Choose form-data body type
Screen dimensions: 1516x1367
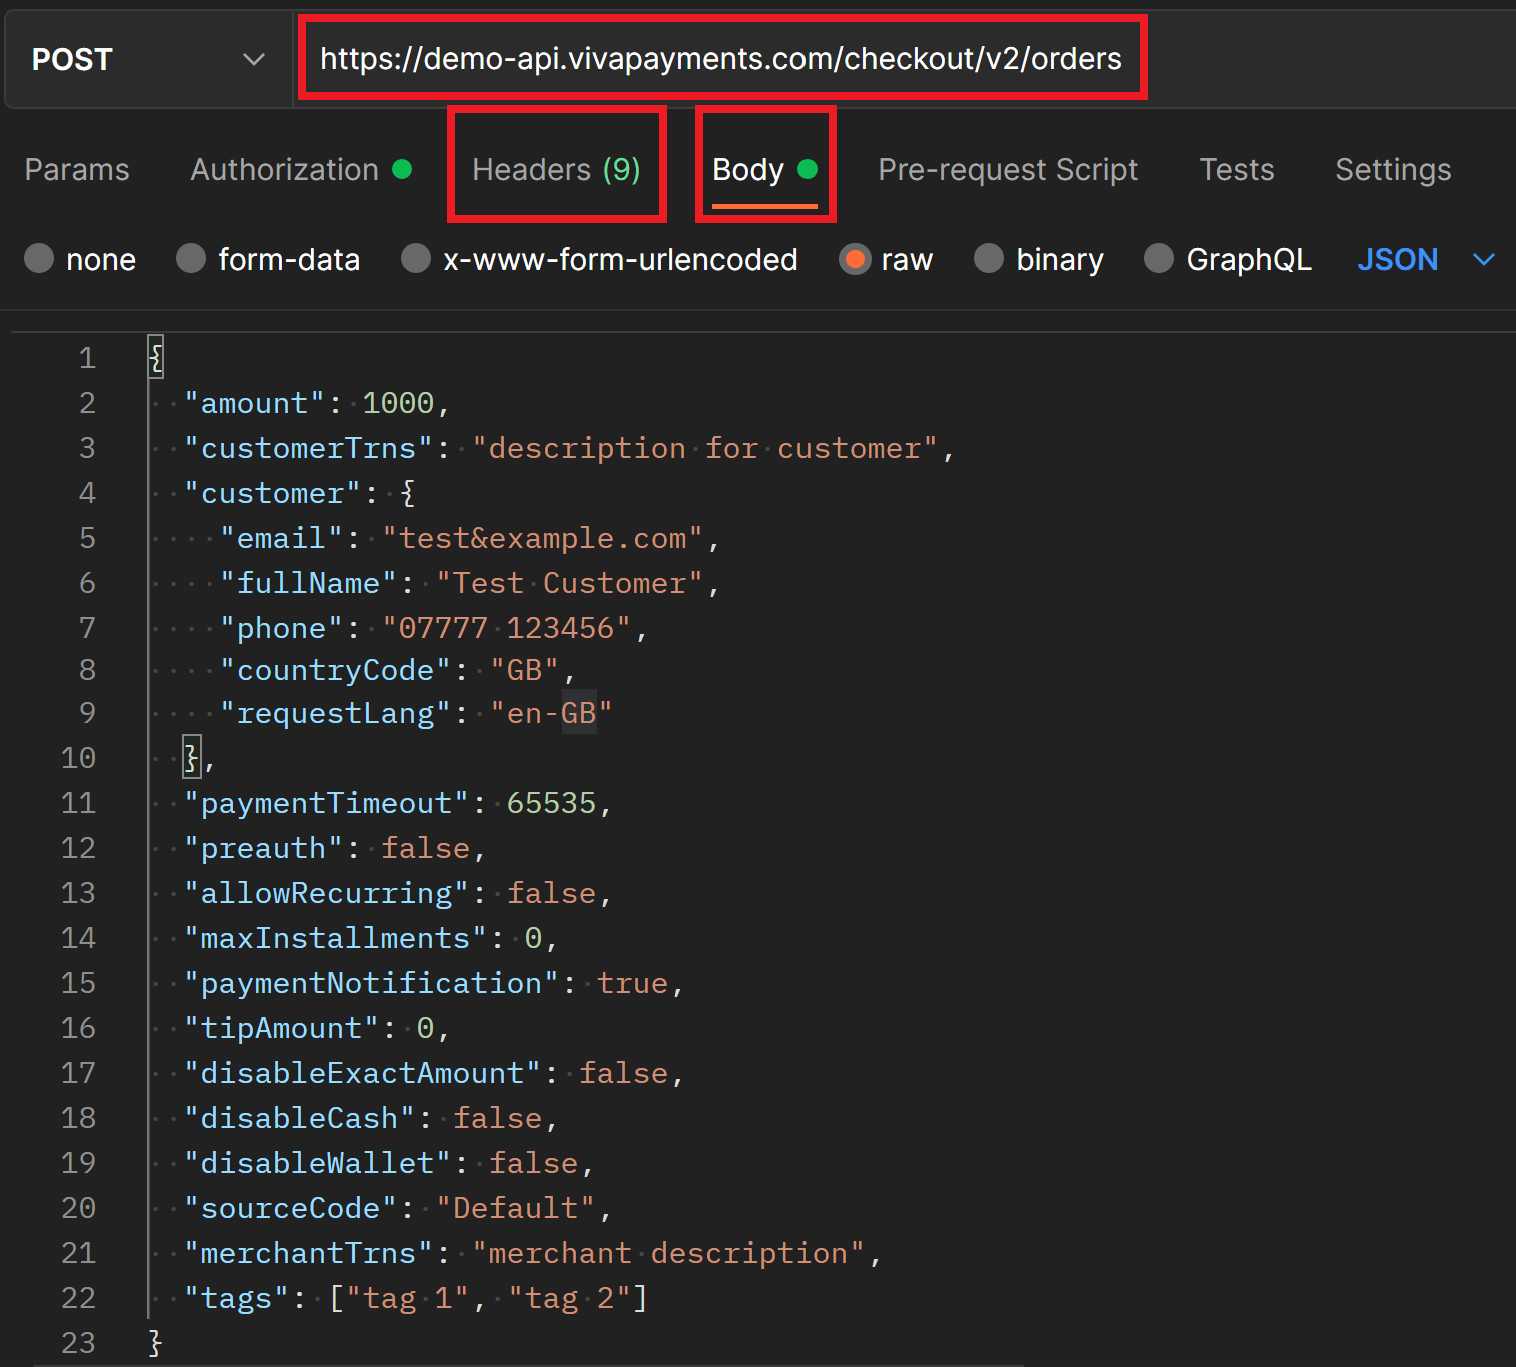pos(268,259)
